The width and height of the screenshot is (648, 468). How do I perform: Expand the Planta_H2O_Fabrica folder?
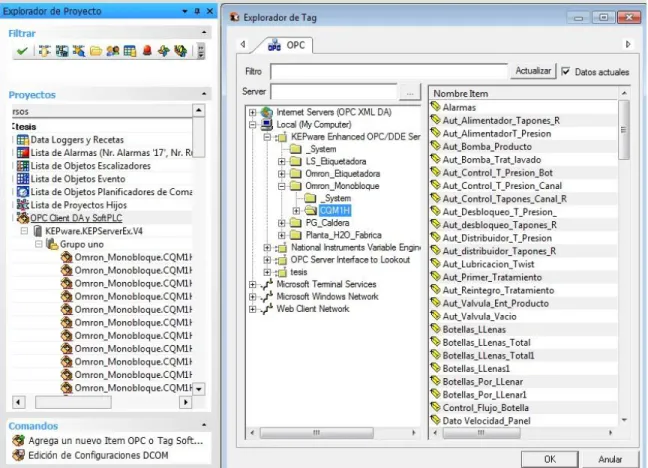coord(282,235)
